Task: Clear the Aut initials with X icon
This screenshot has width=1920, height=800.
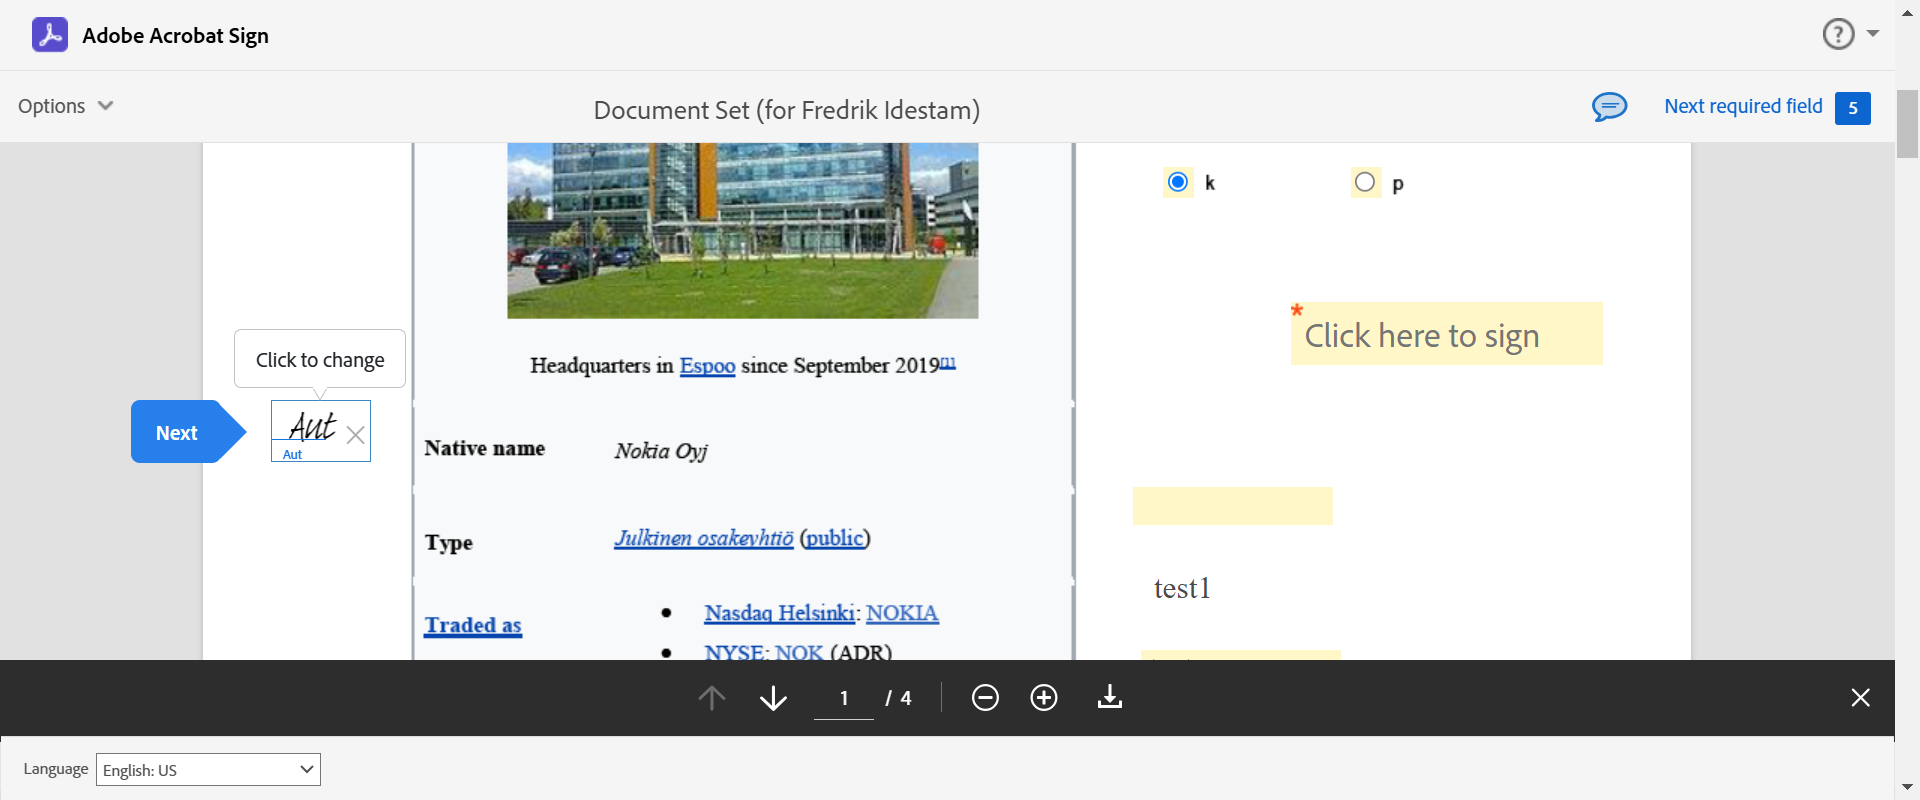Action: pyautogui.click(x=355, y=435)
